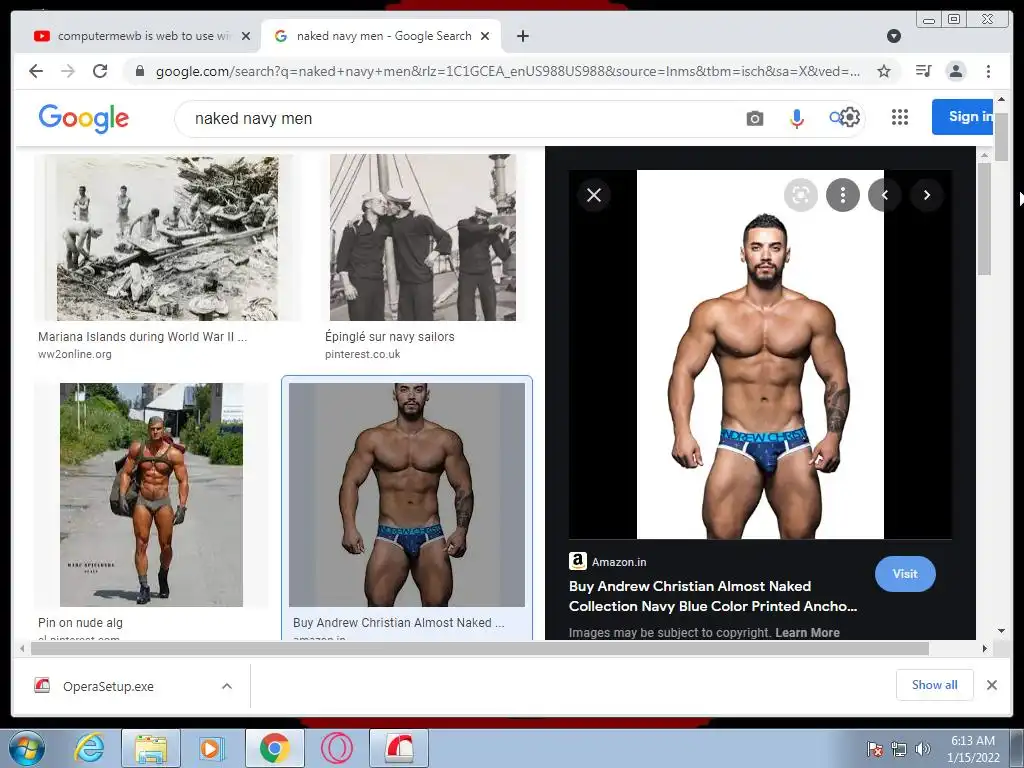Click the browser forward arrow
The height and width of the screenshot is (768, 1024).
point(68,71)
